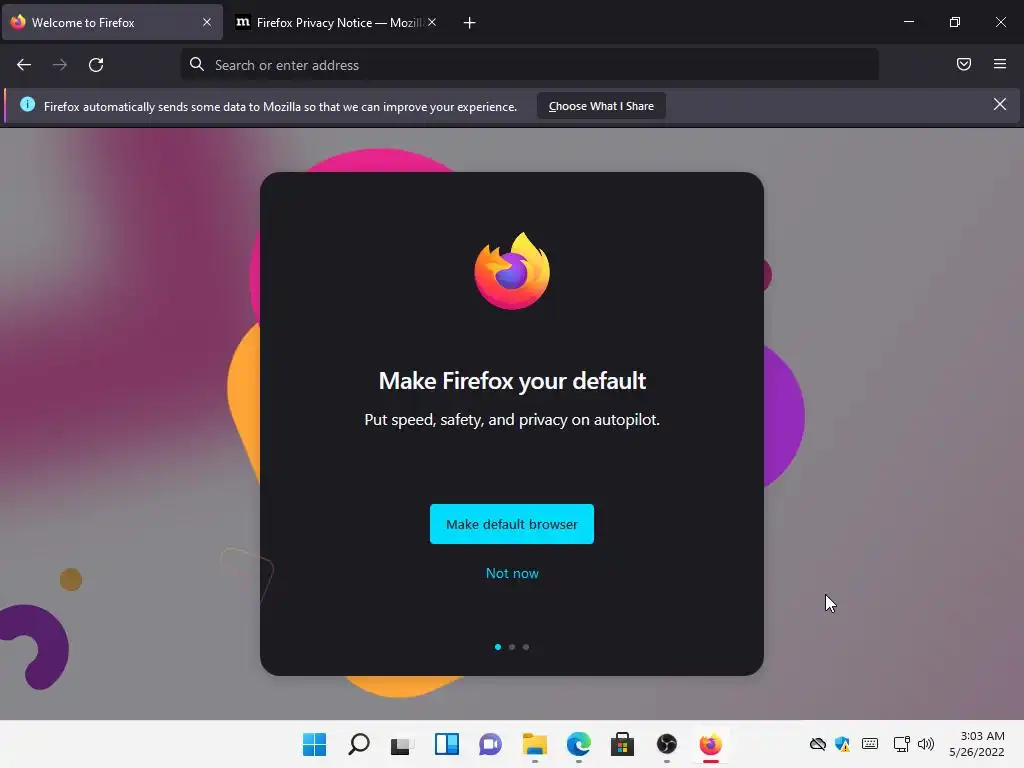Open the touch keyboard tray icon
This screenshot has height=768, width=1024.
(870, 744)
